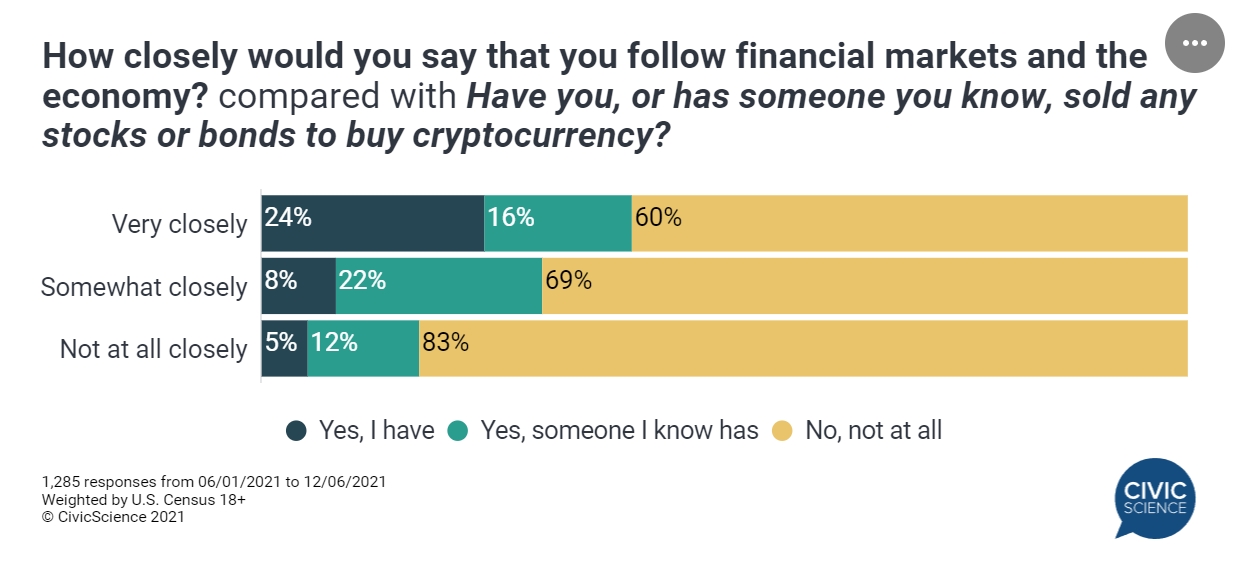Click the 22% teal segment in Somewhat closely

[x=439, y=286]
